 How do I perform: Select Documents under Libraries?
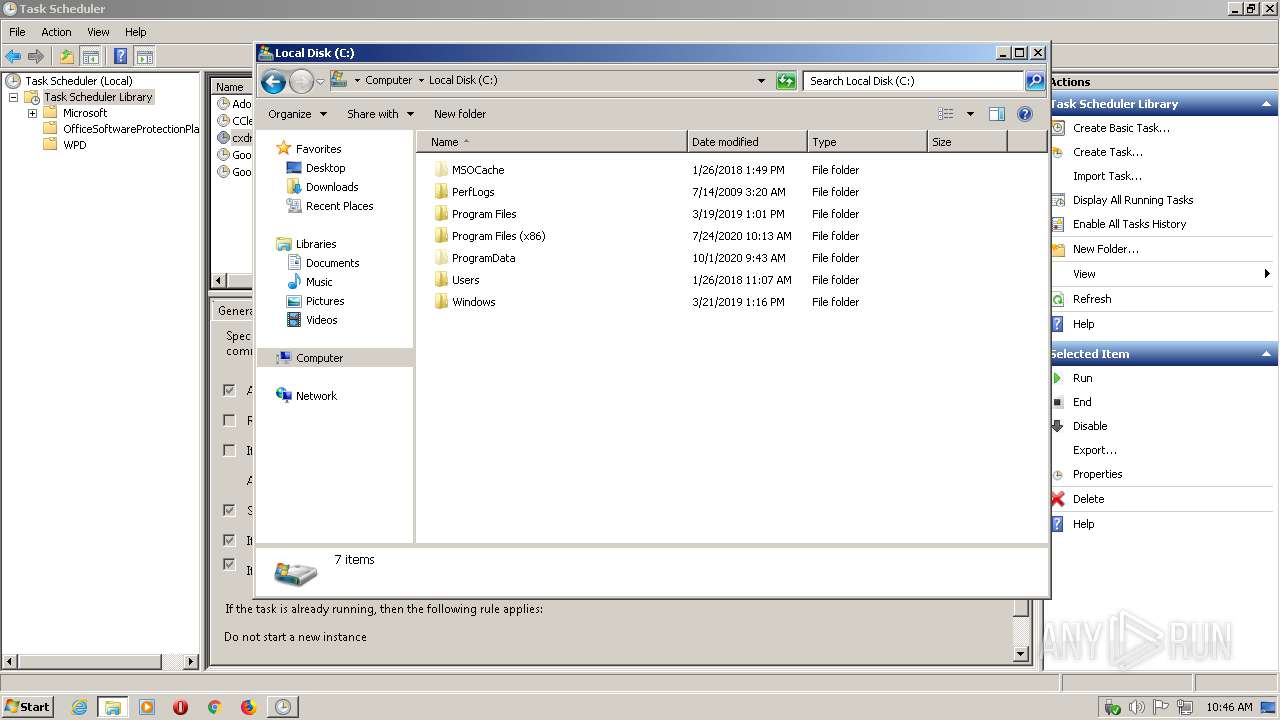(332, 263)
